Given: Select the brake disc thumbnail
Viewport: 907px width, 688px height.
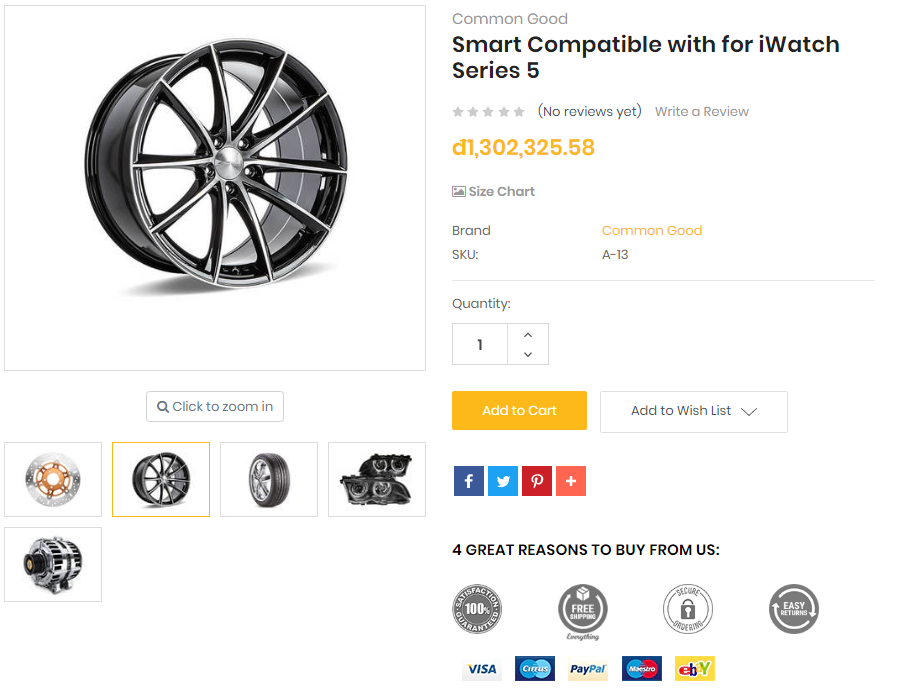Looking at the screenshot, I should (53, 480).
